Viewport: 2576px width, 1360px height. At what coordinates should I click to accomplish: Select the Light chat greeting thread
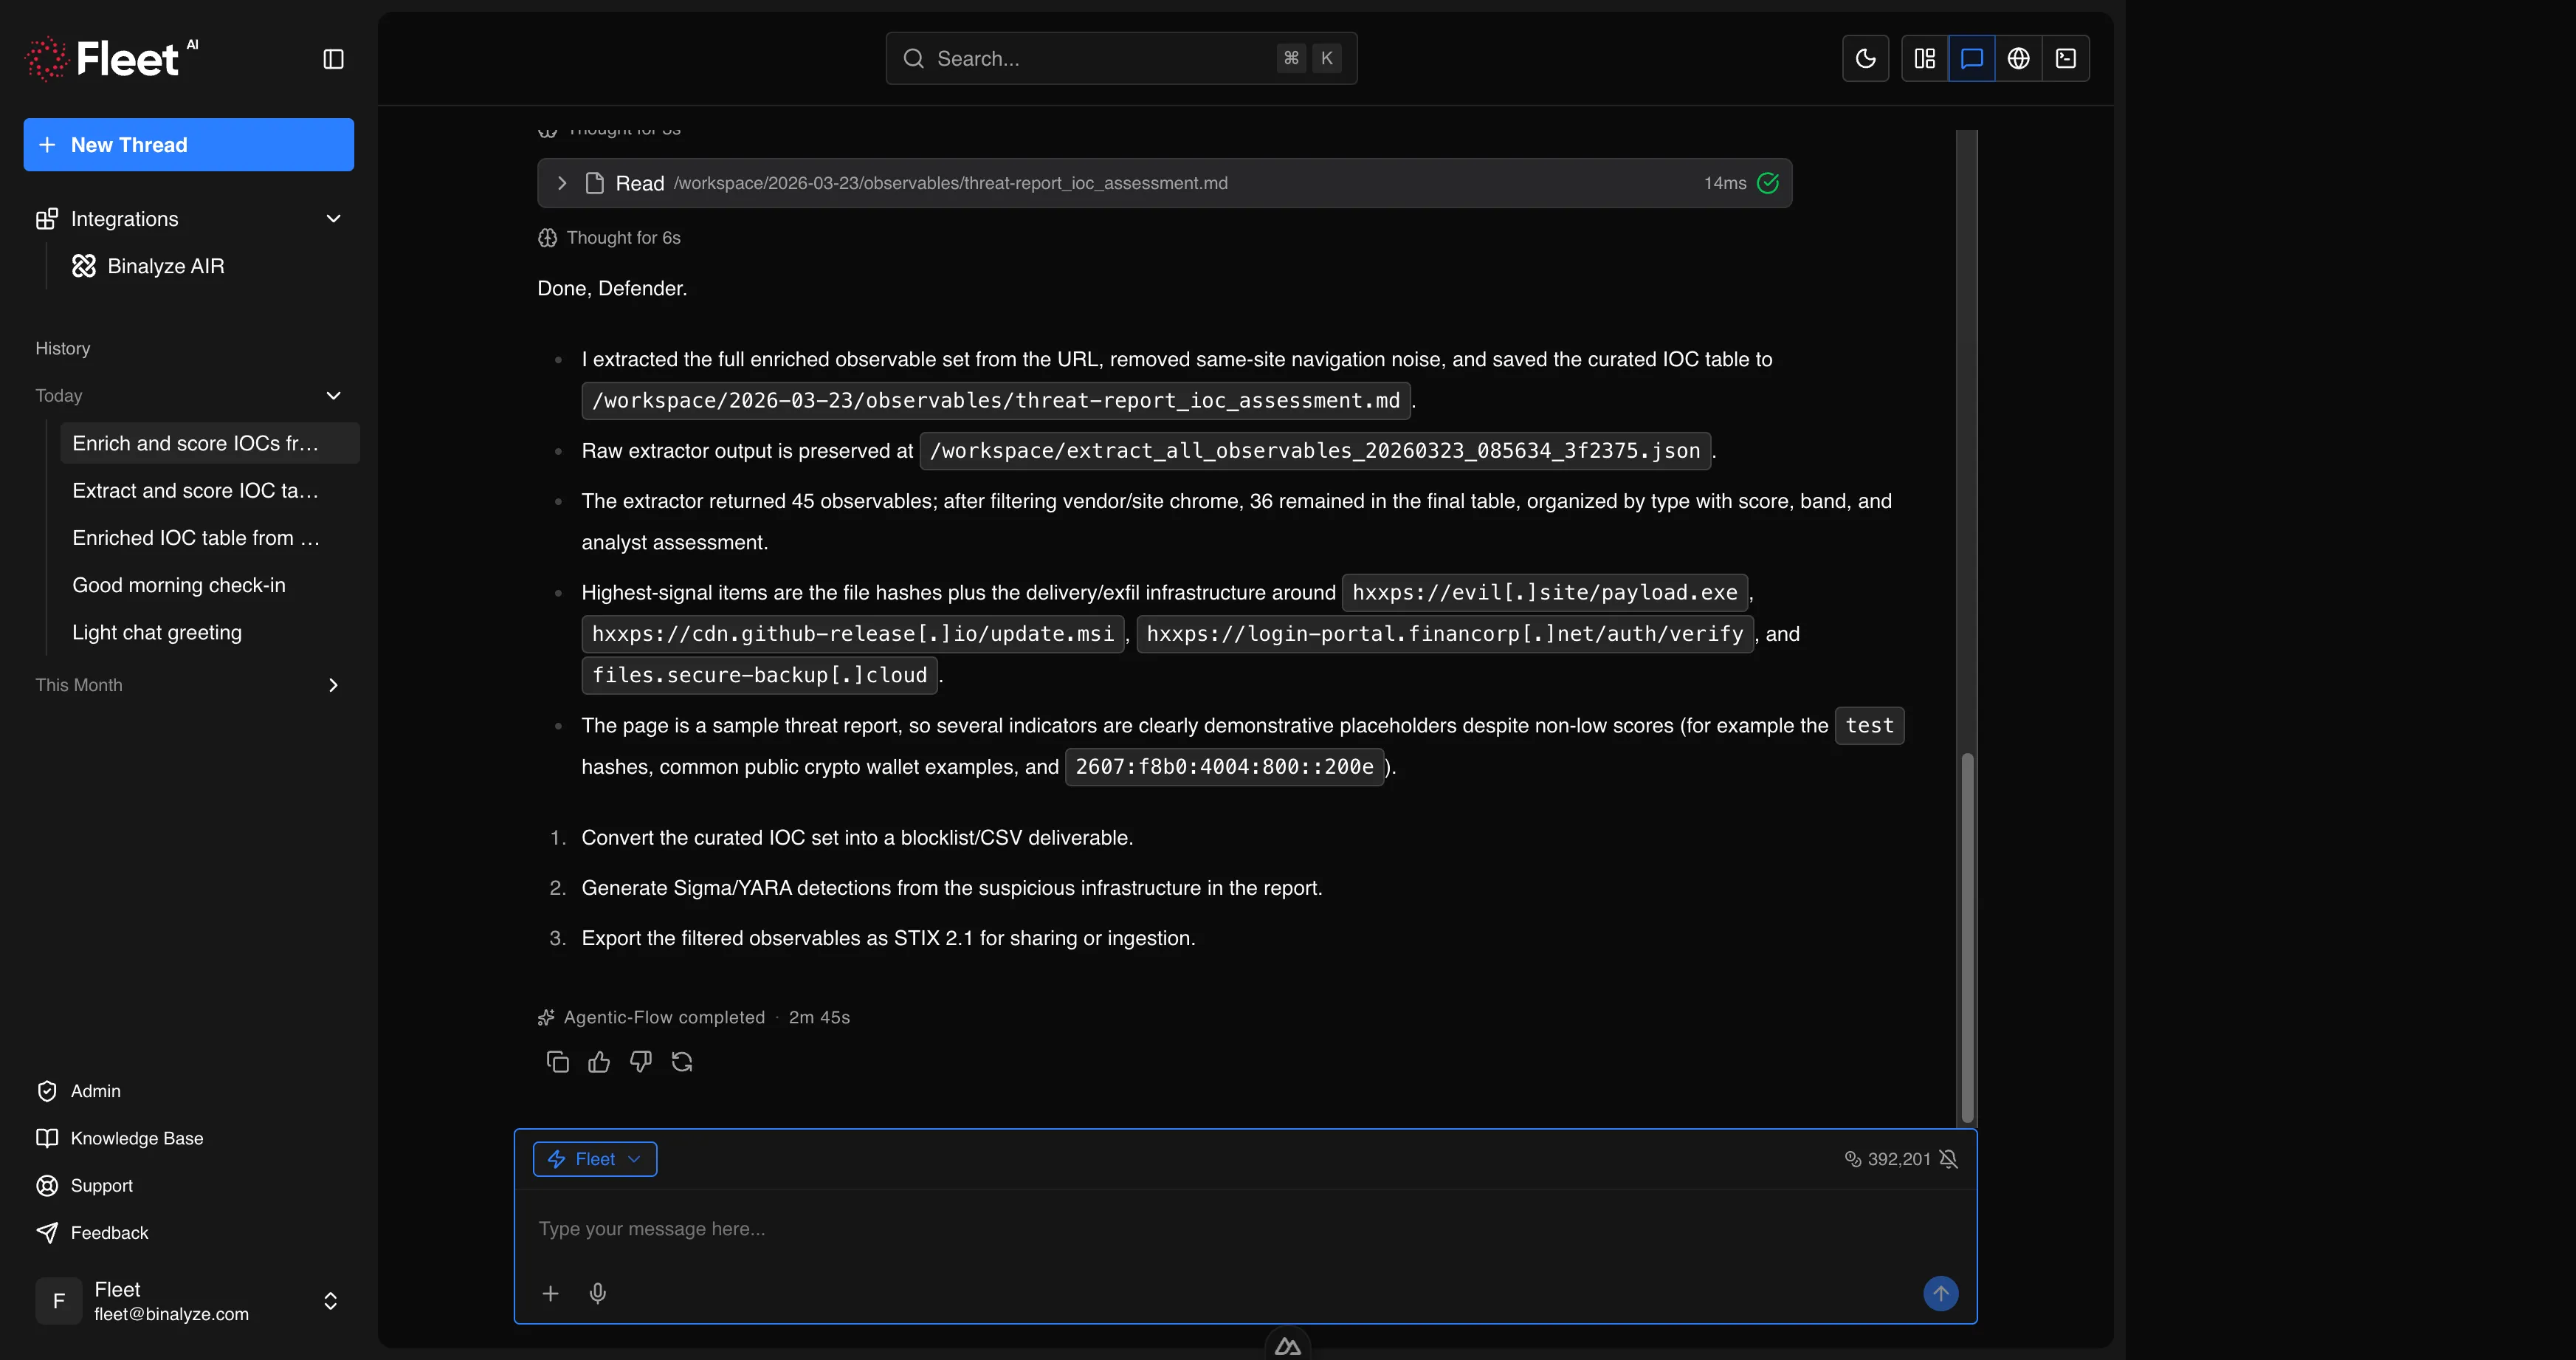pyautogui.click(x=157, y=632)
